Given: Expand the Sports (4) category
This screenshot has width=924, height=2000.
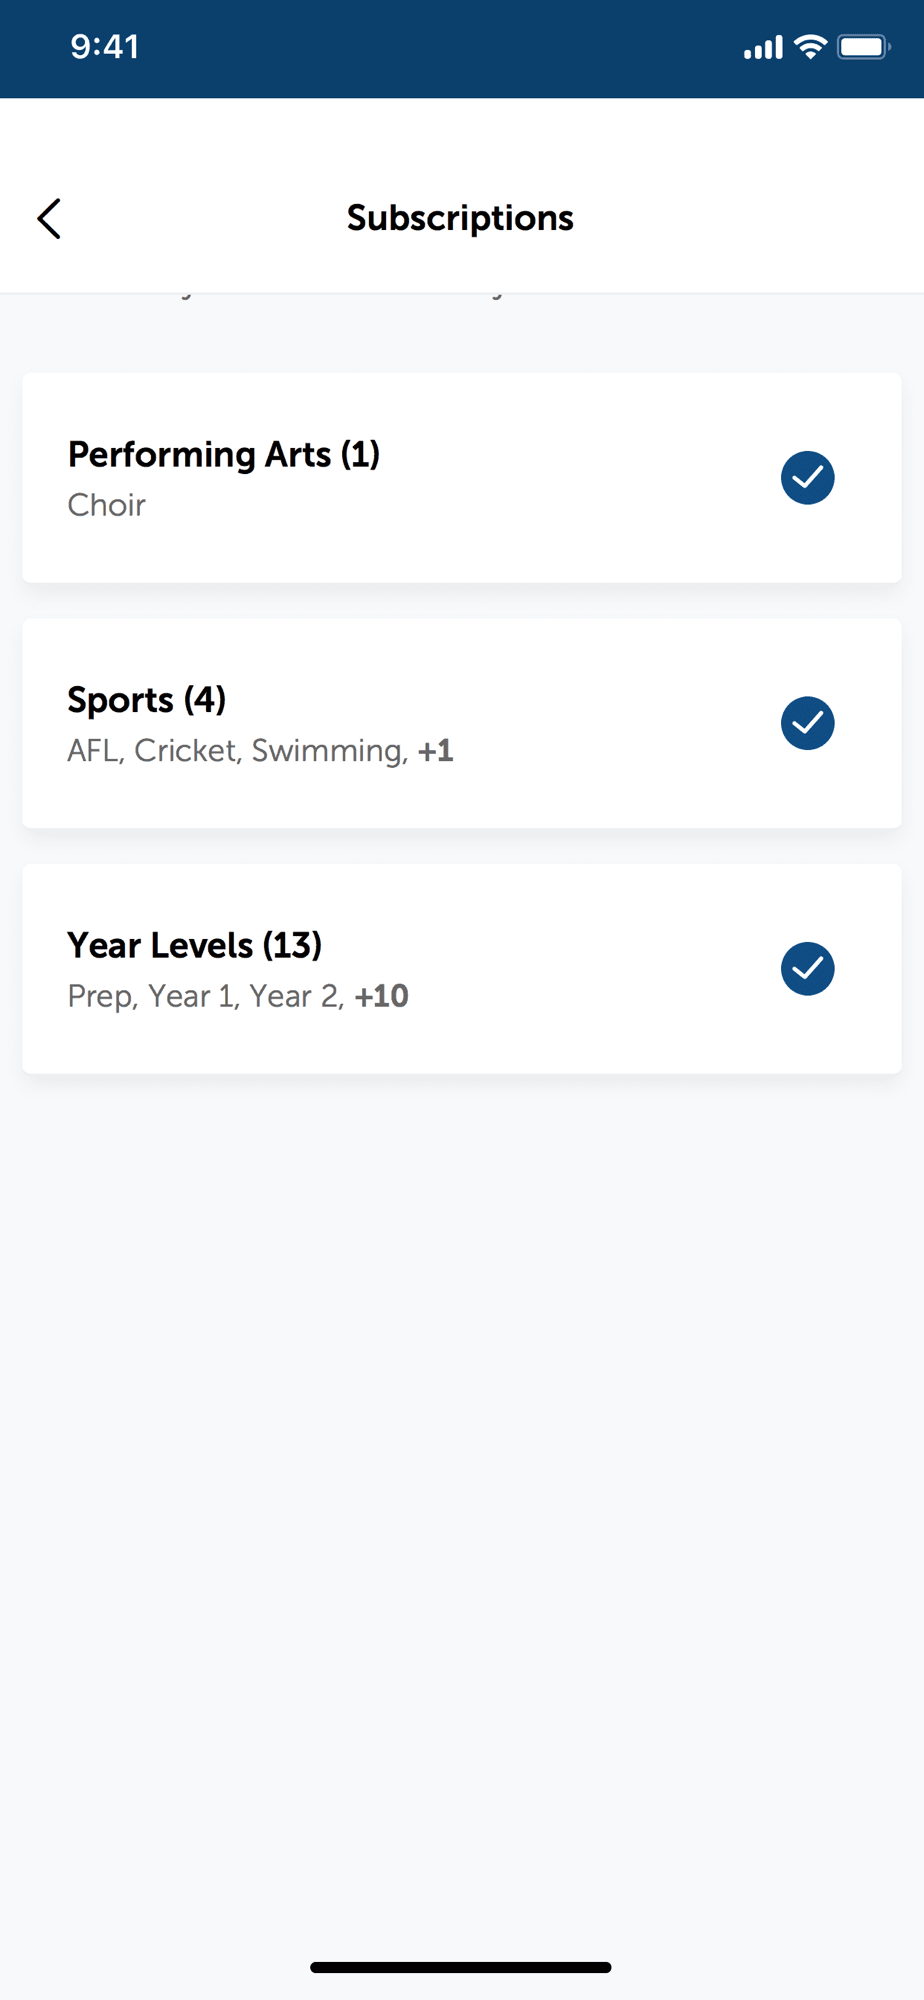Looking at the screenshot, I should coord(462,723).
